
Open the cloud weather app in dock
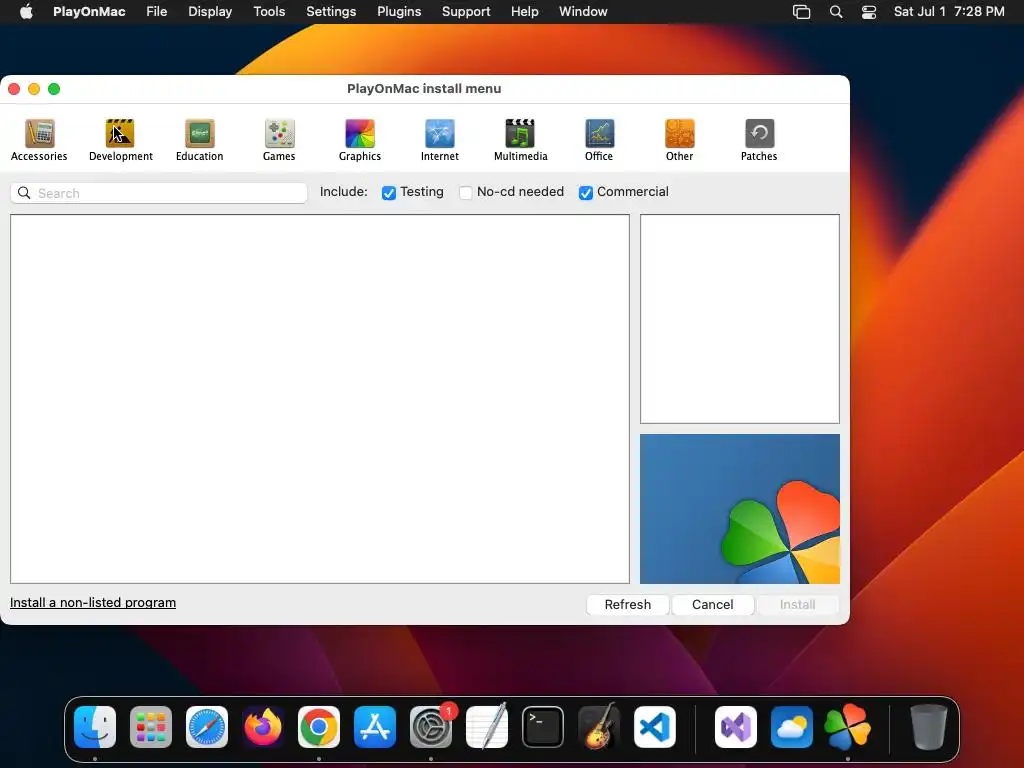[792, 727]
